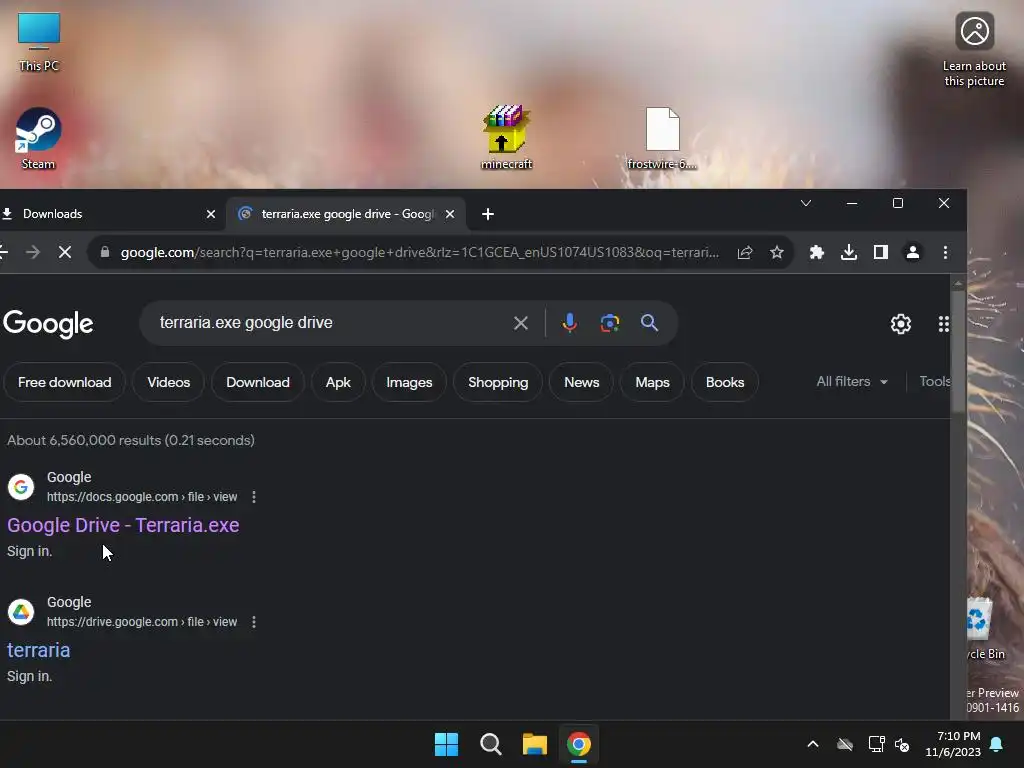Switch to Books results
Viewport: 1024px width, 768px height.
tap(725, 382)
